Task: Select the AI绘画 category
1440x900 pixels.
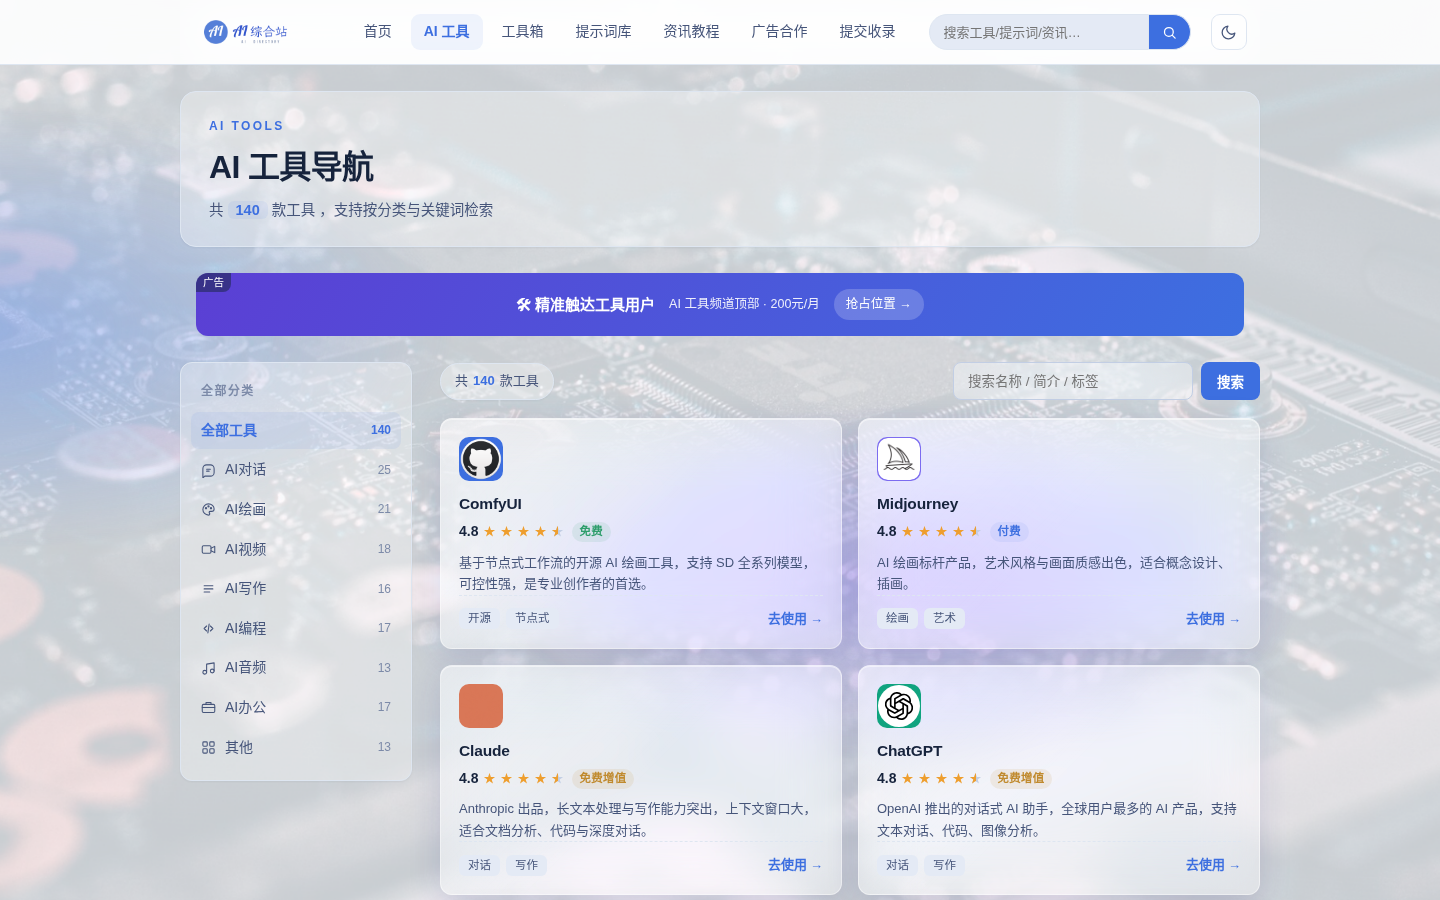Action: coord(296,509)
